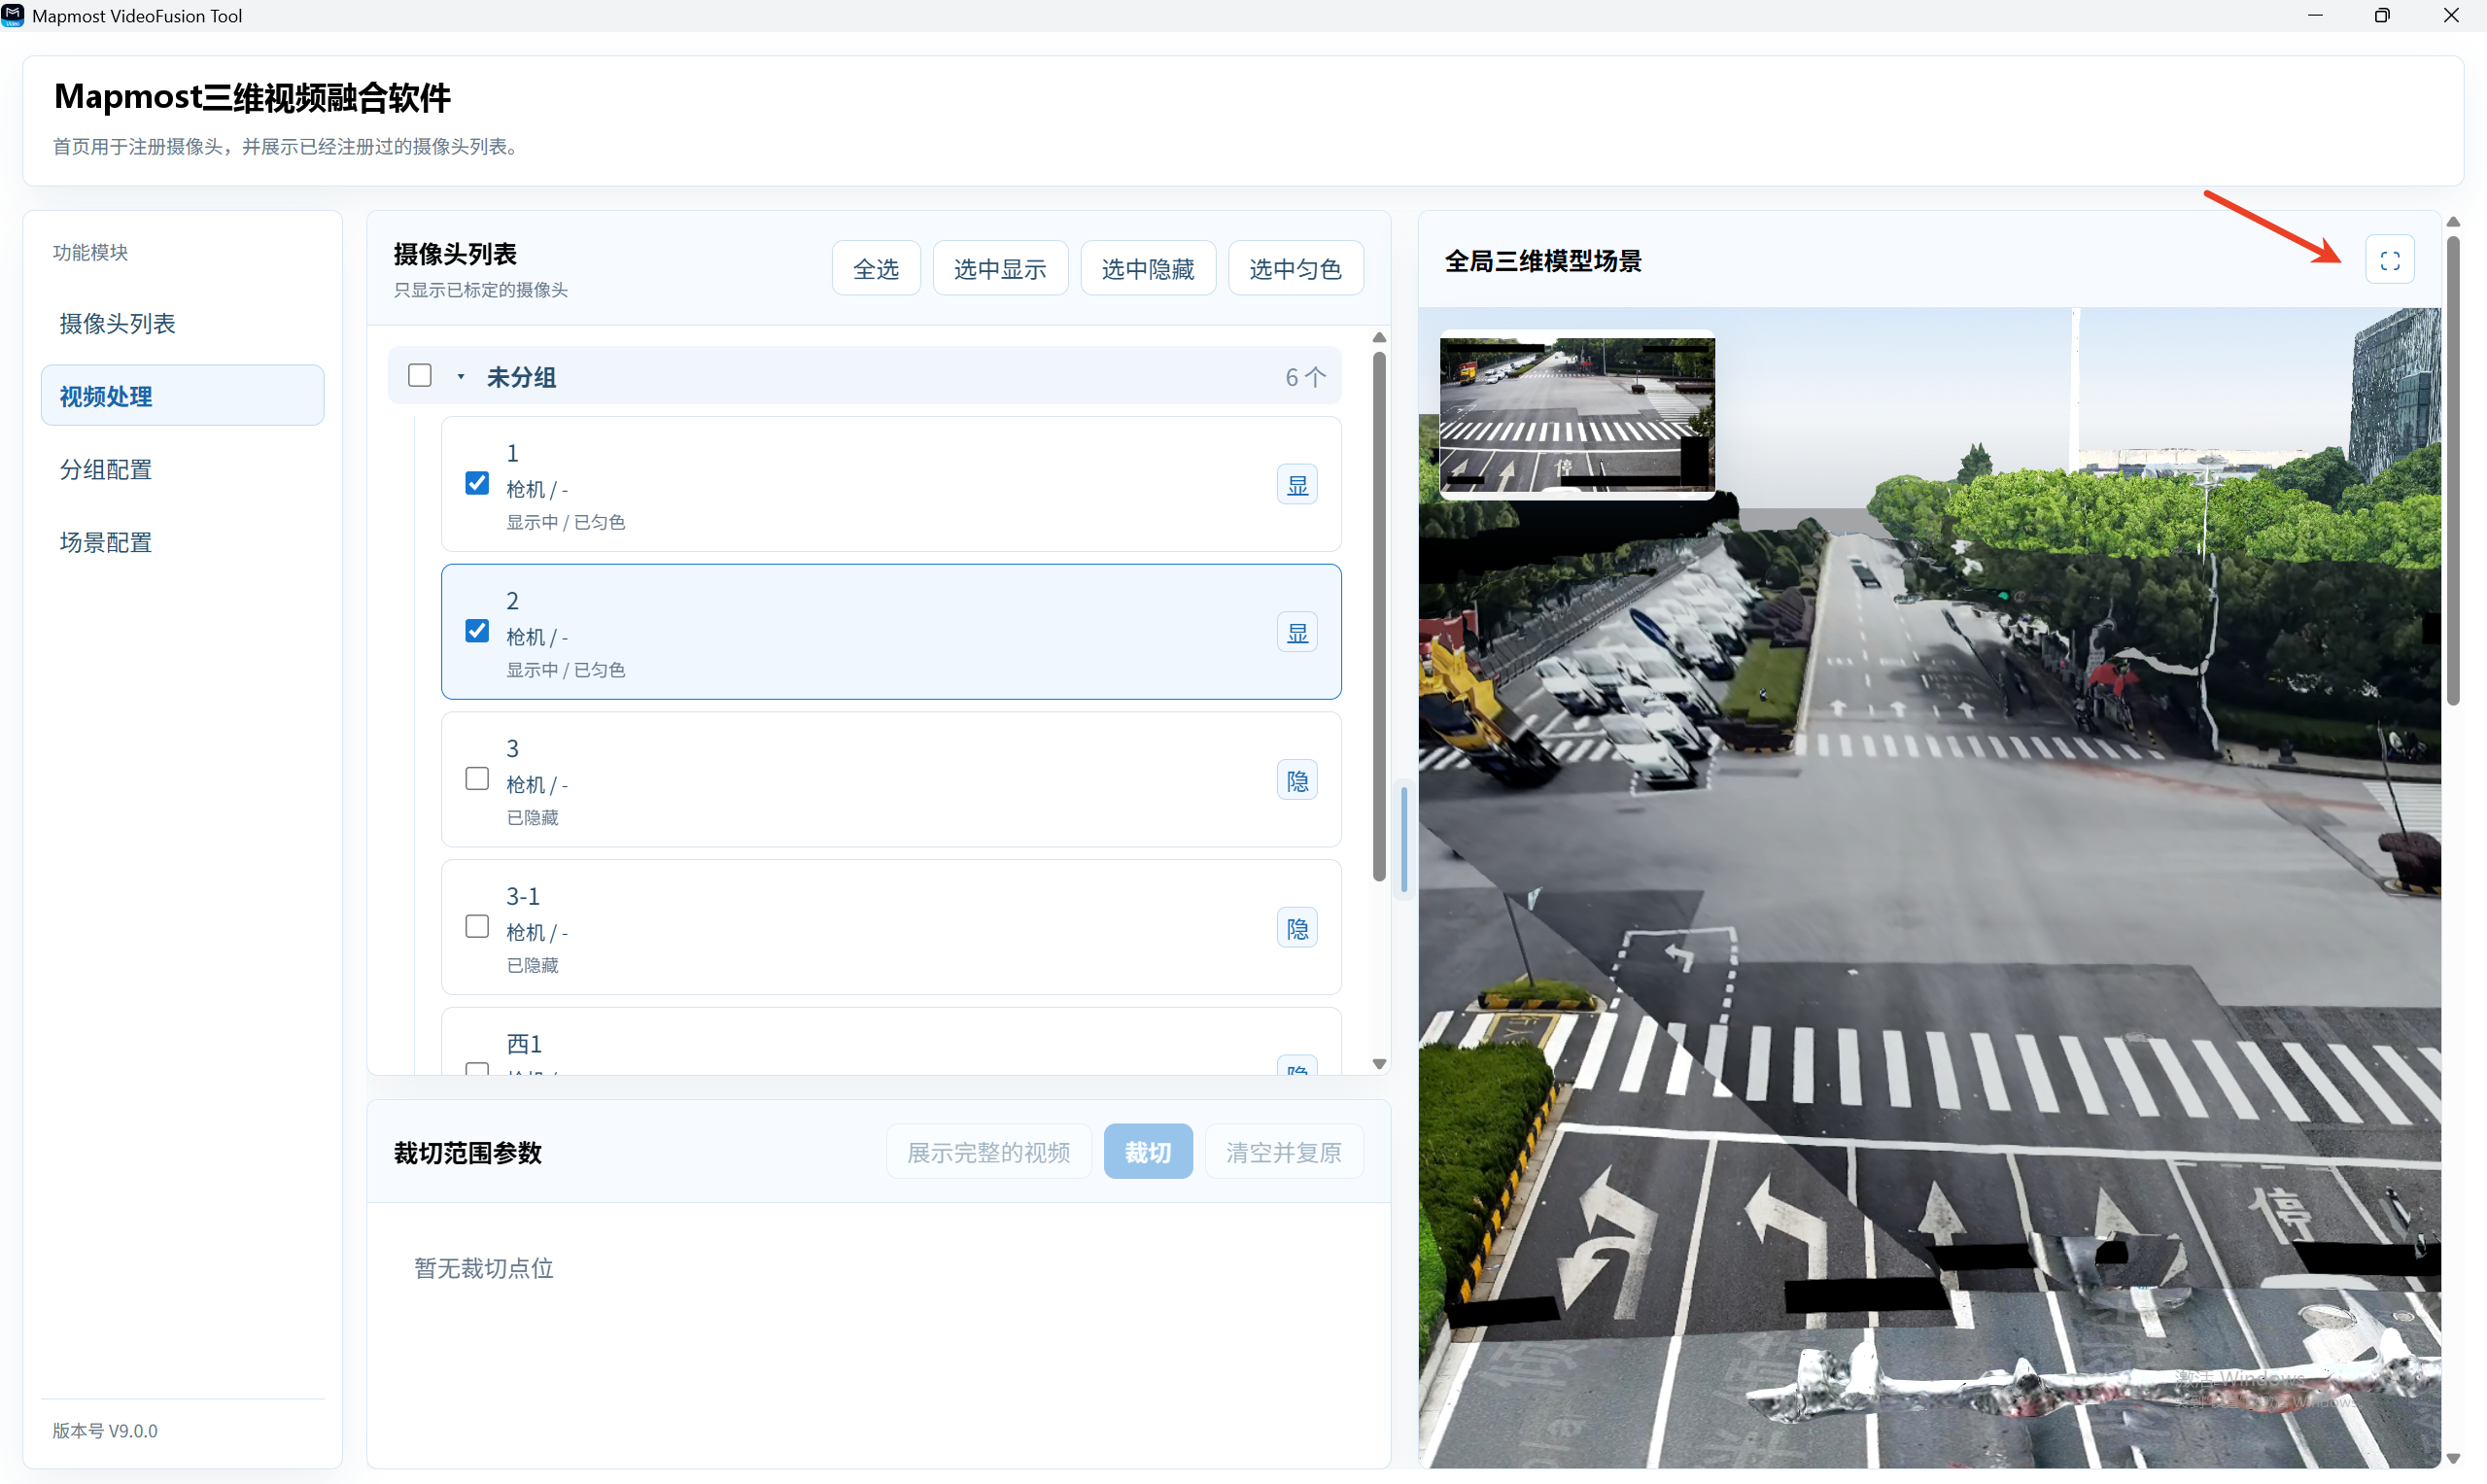Screen dimensions: 2487x1484
Task: Collapse the 未分组 group arrow
Action: (x=461, y=377)
